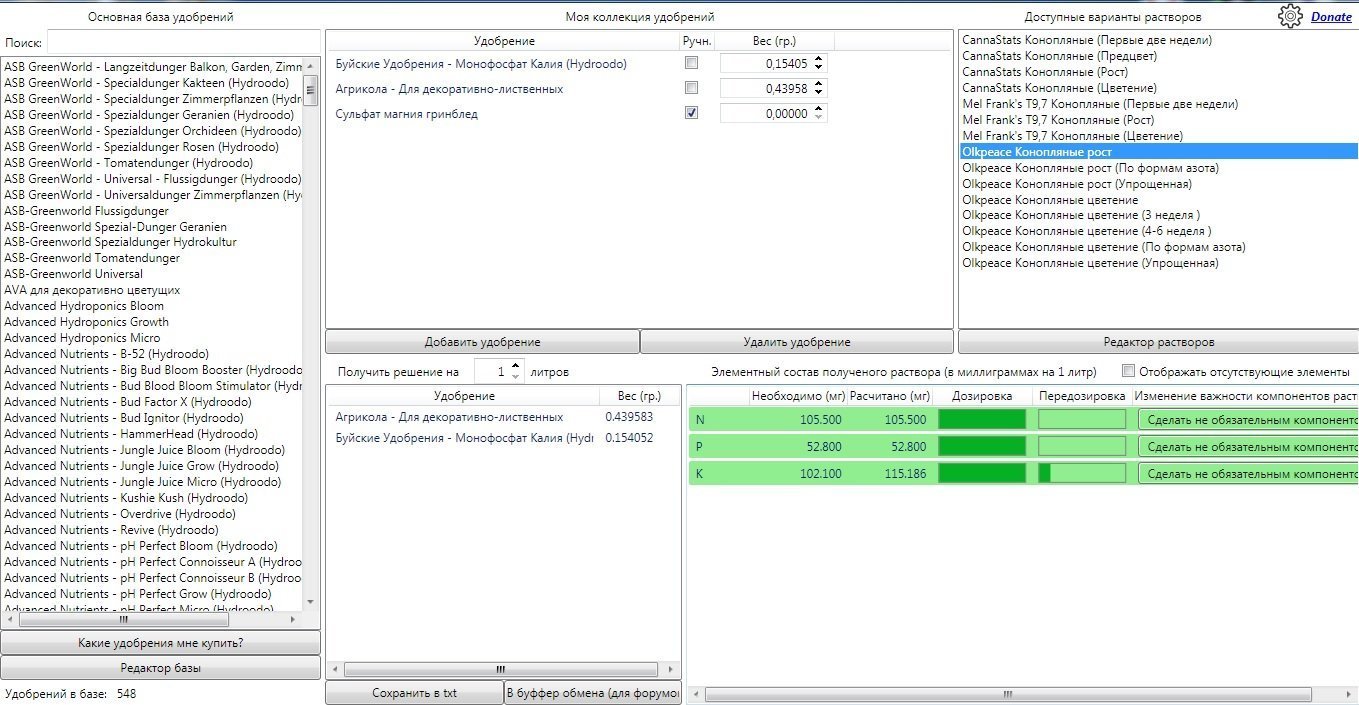Select AVA для декоративно цветущих
The image size is (1359, 705).
click(x=92, y=290)
